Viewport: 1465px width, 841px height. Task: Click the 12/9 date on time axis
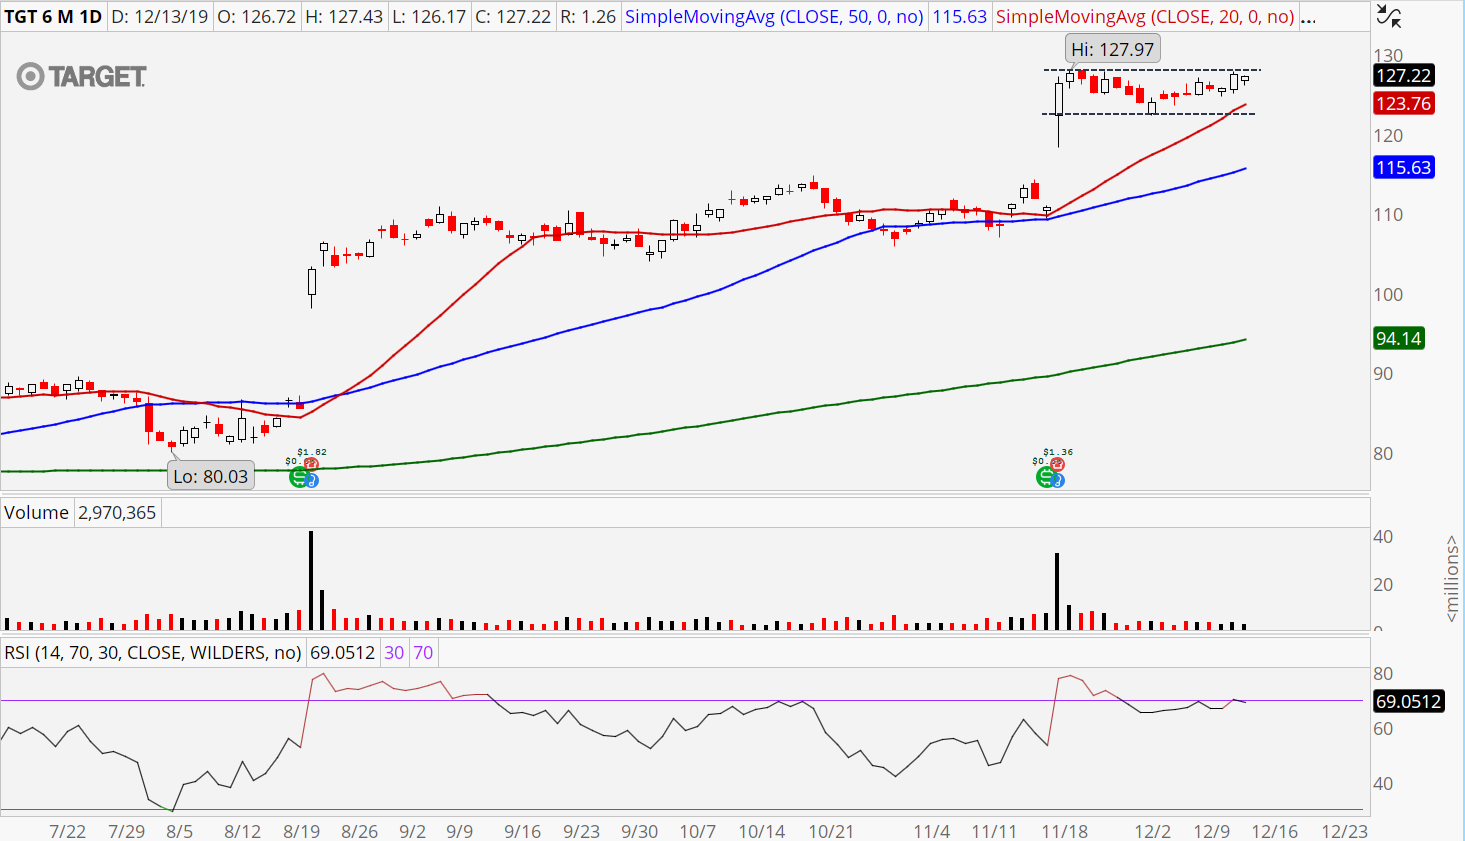[x=1212, y=831]
